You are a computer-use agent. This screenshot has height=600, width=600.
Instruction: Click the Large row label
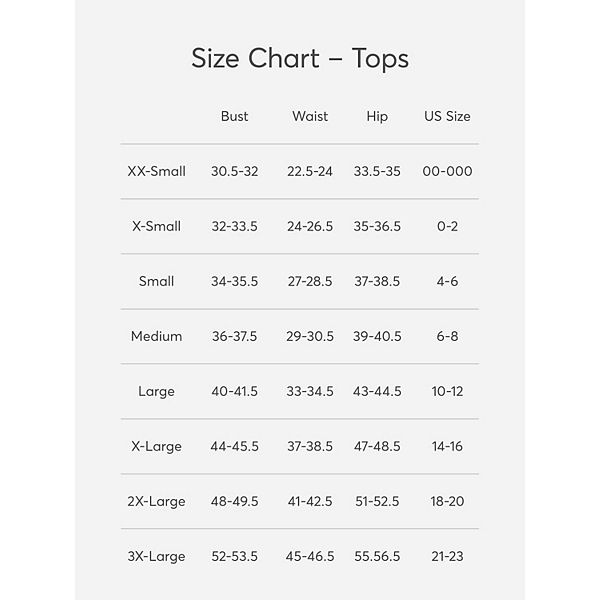click(x=157, y=391)
